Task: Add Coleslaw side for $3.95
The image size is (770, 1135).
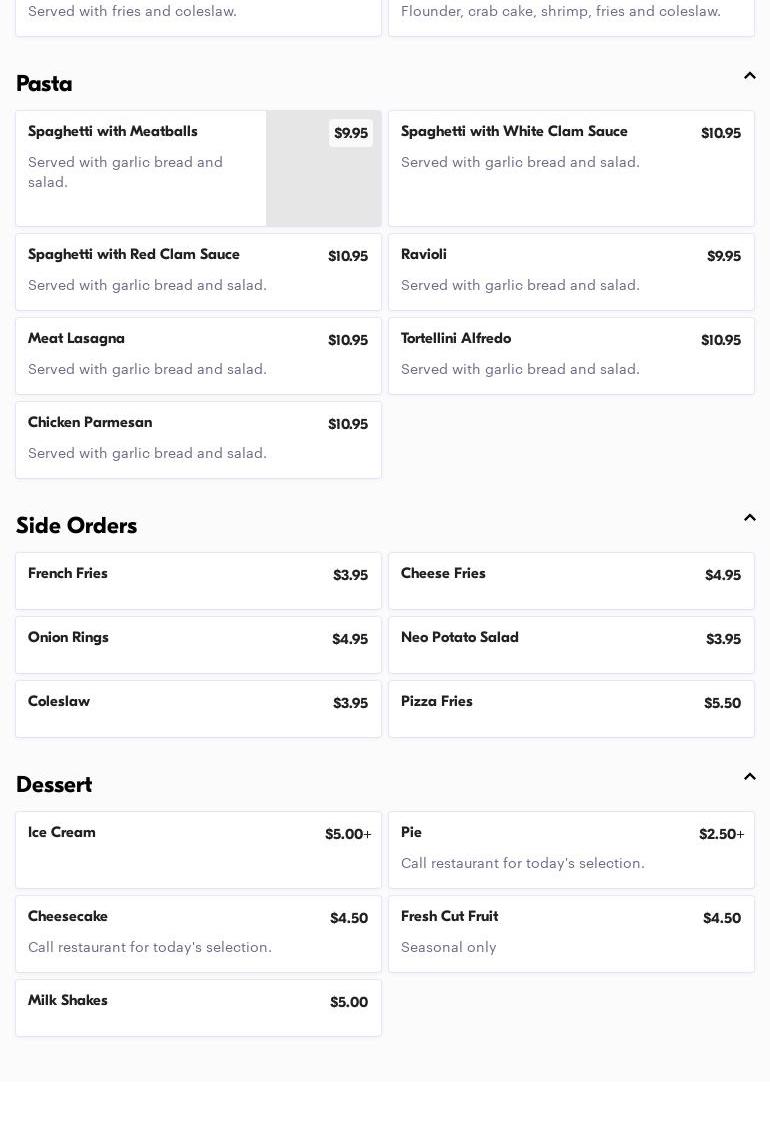Action: coord(198,708)
